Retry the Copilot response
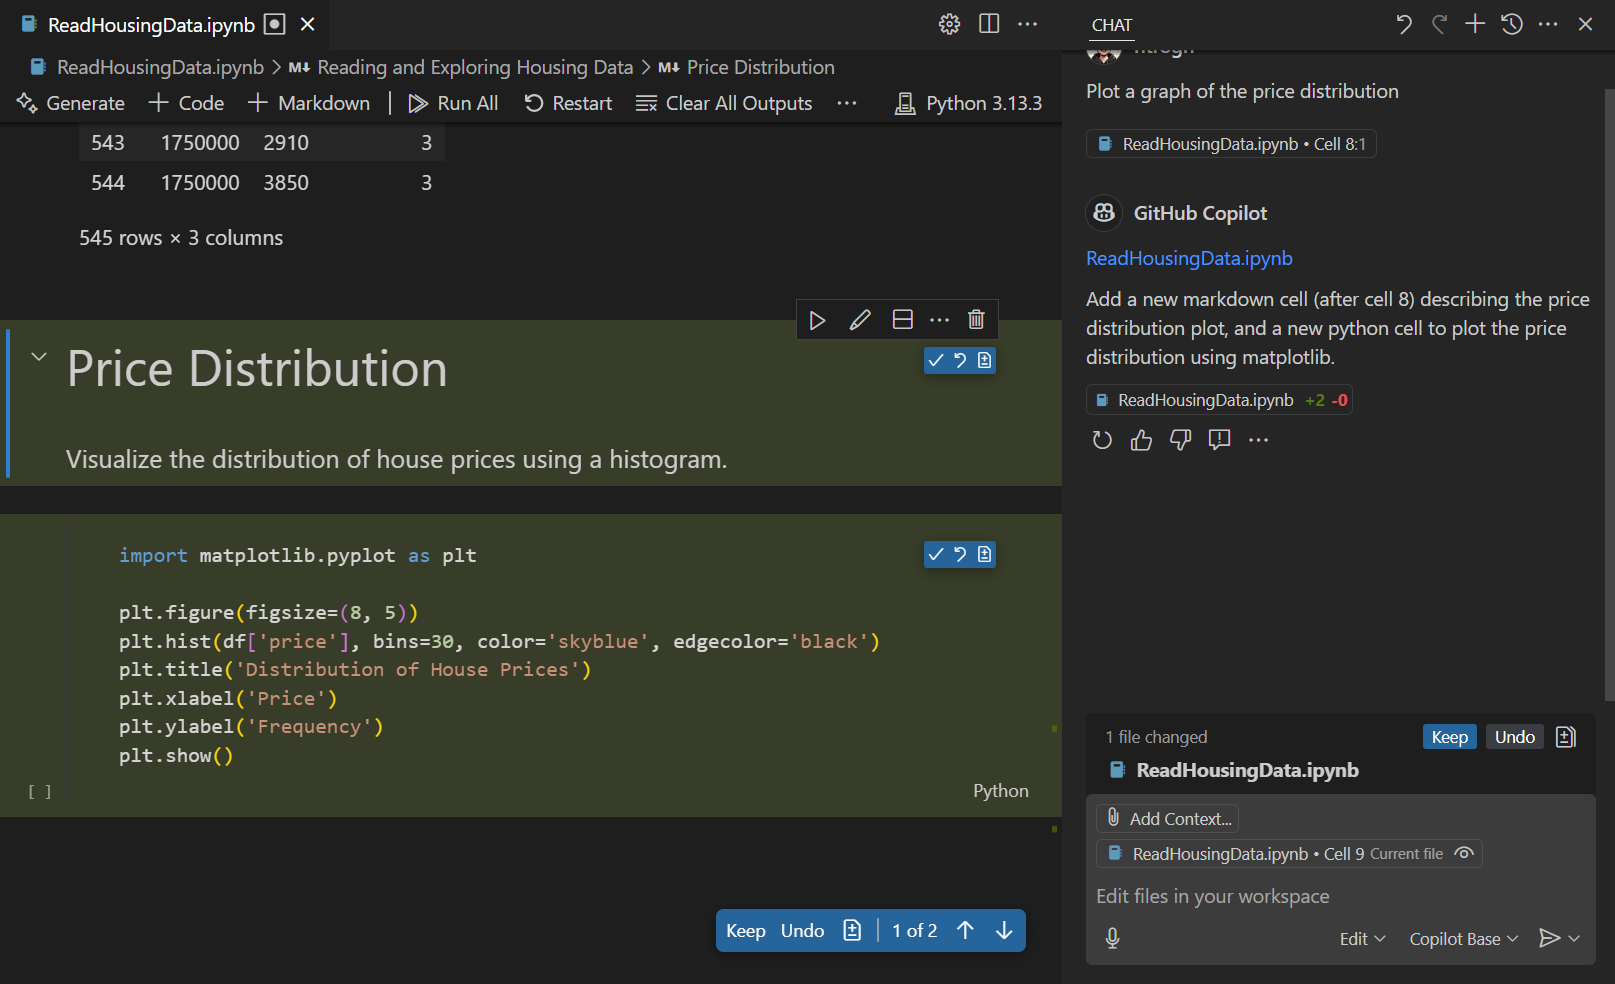This screenshot has height=984, width=1615. [1102, 440]
